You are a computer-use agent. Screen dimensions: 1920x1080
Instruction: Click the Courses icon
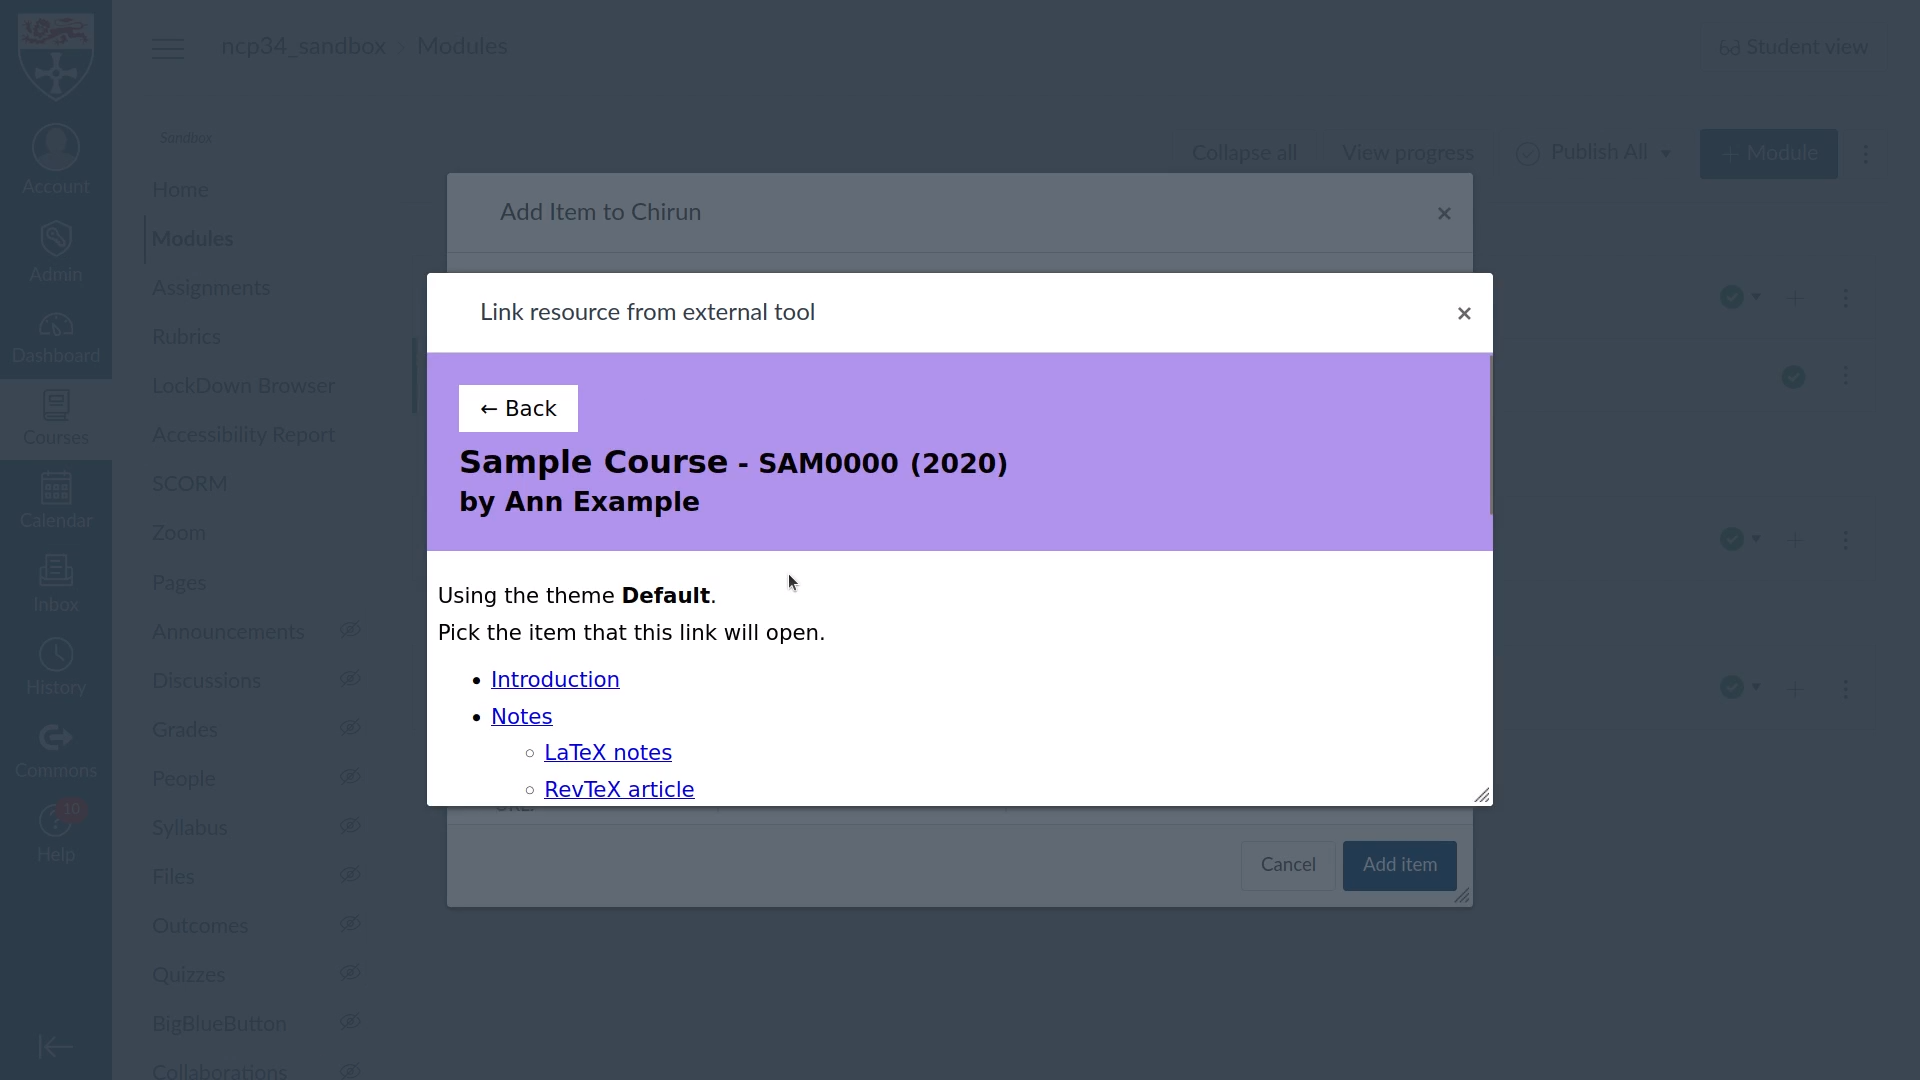pyautogui.click(x=55, y=417)
